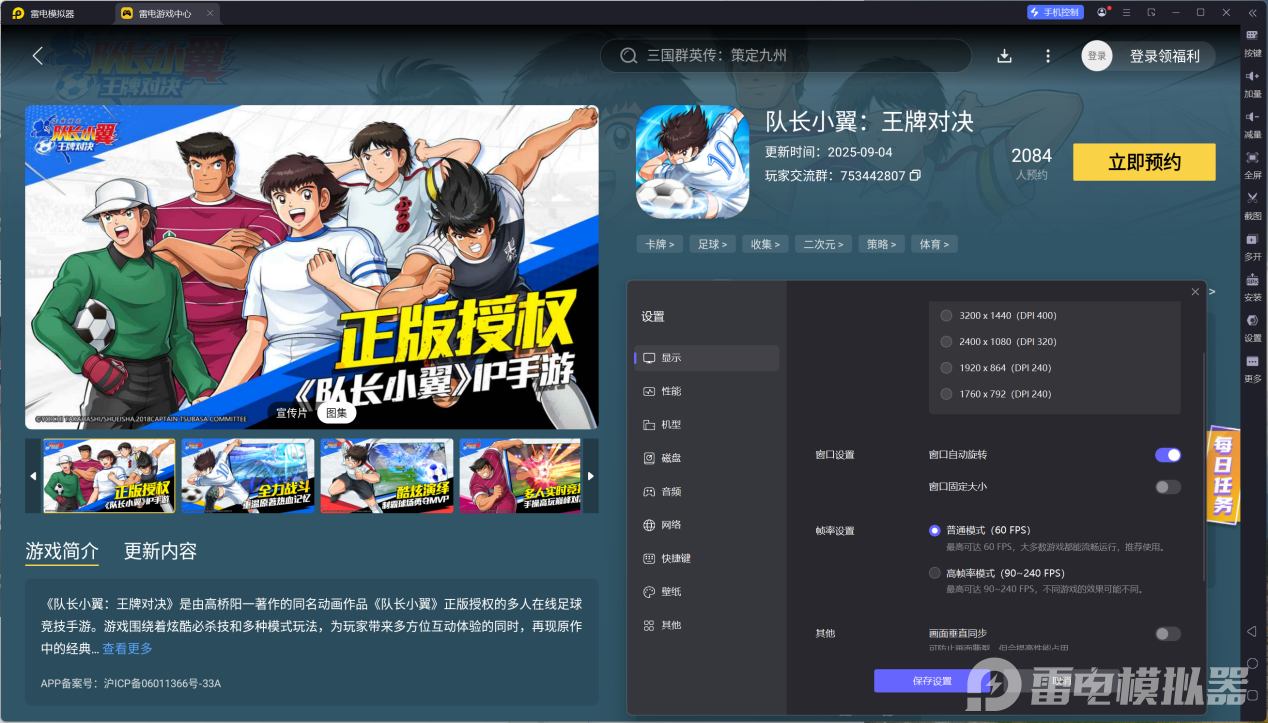Turn on 画面垂直同步 vertical sync
1268x723 pixels.
coord(1167,634)
